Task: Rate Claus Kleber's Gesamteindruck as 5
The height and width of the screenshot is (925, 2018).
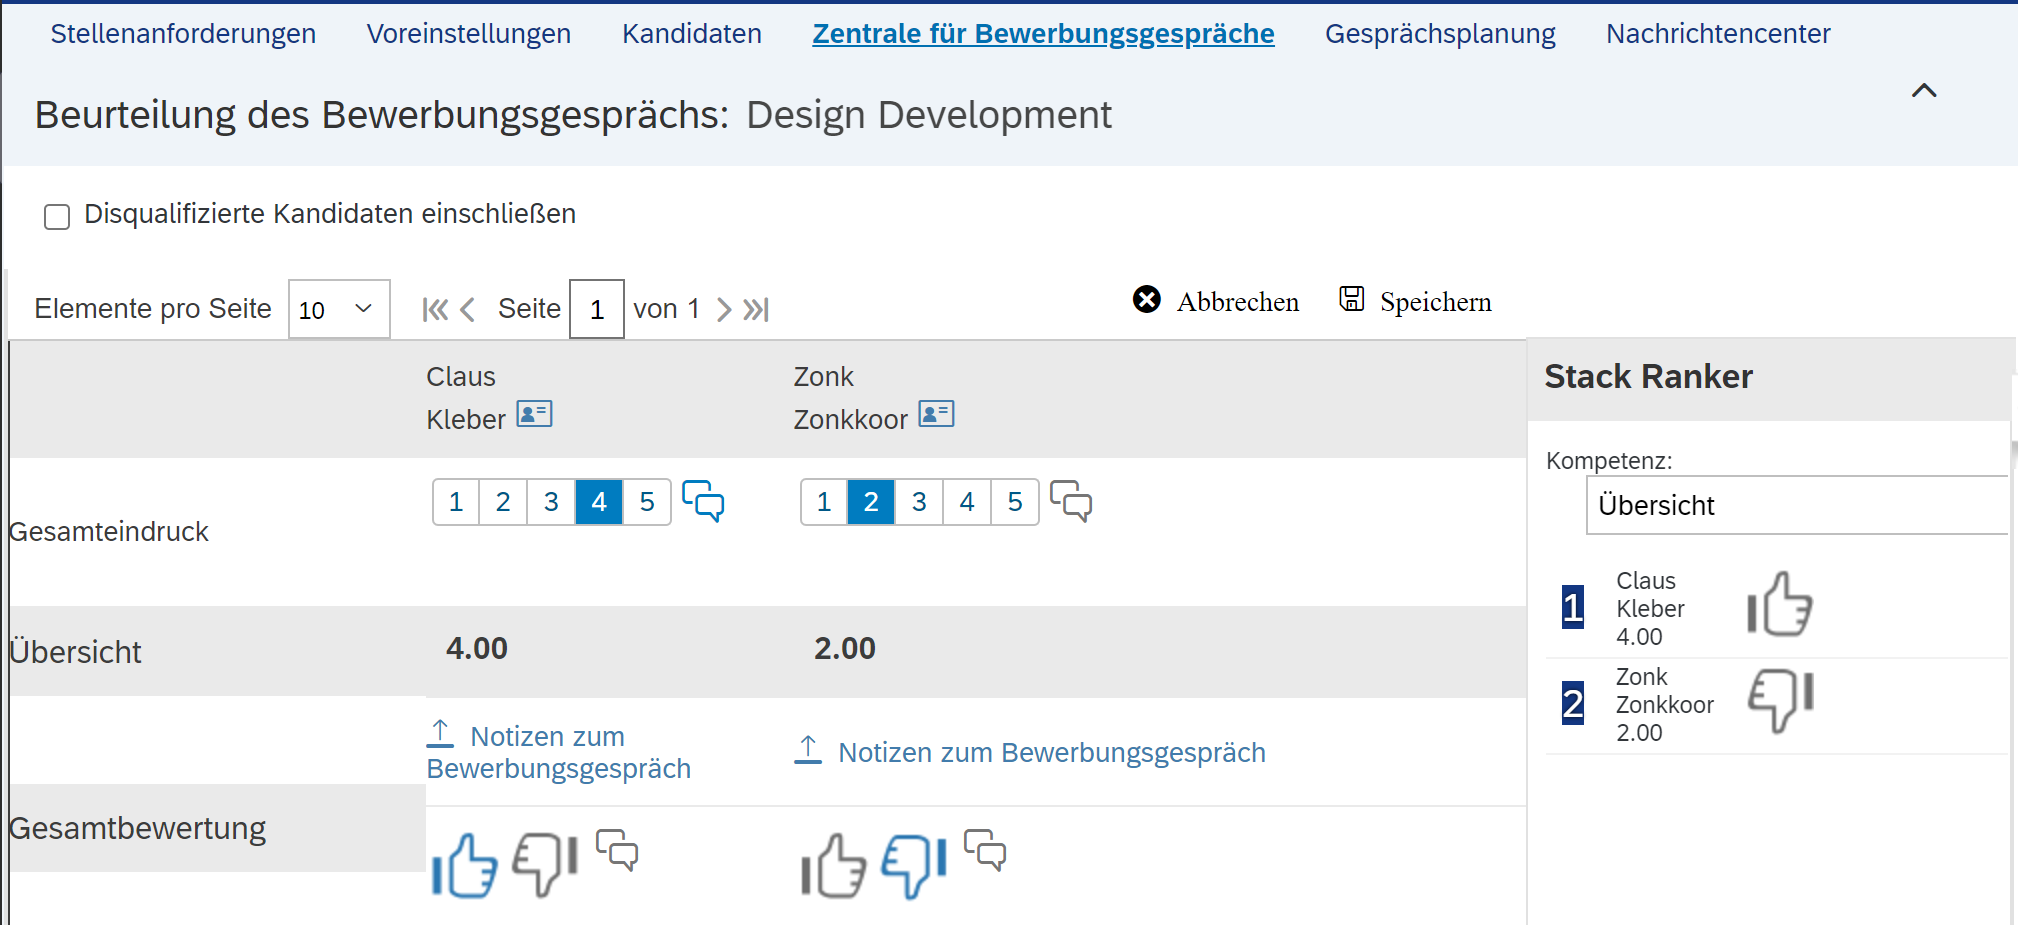Action: [647, 502]
